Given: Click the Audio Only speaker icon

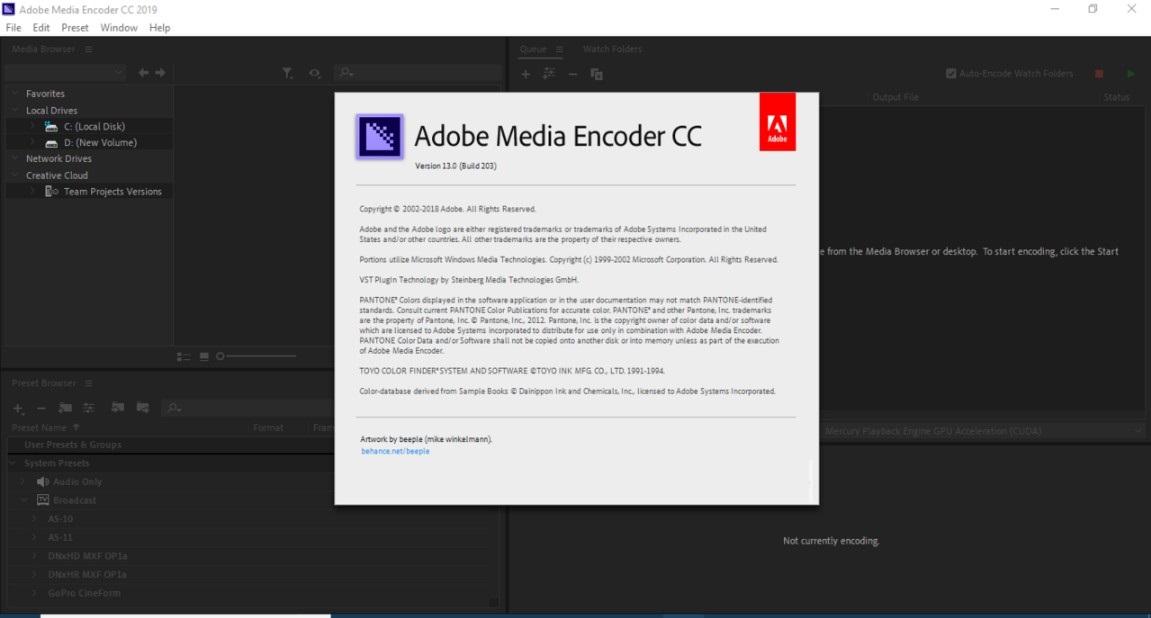Looking at the screenshot, I should tap(43, 481).
